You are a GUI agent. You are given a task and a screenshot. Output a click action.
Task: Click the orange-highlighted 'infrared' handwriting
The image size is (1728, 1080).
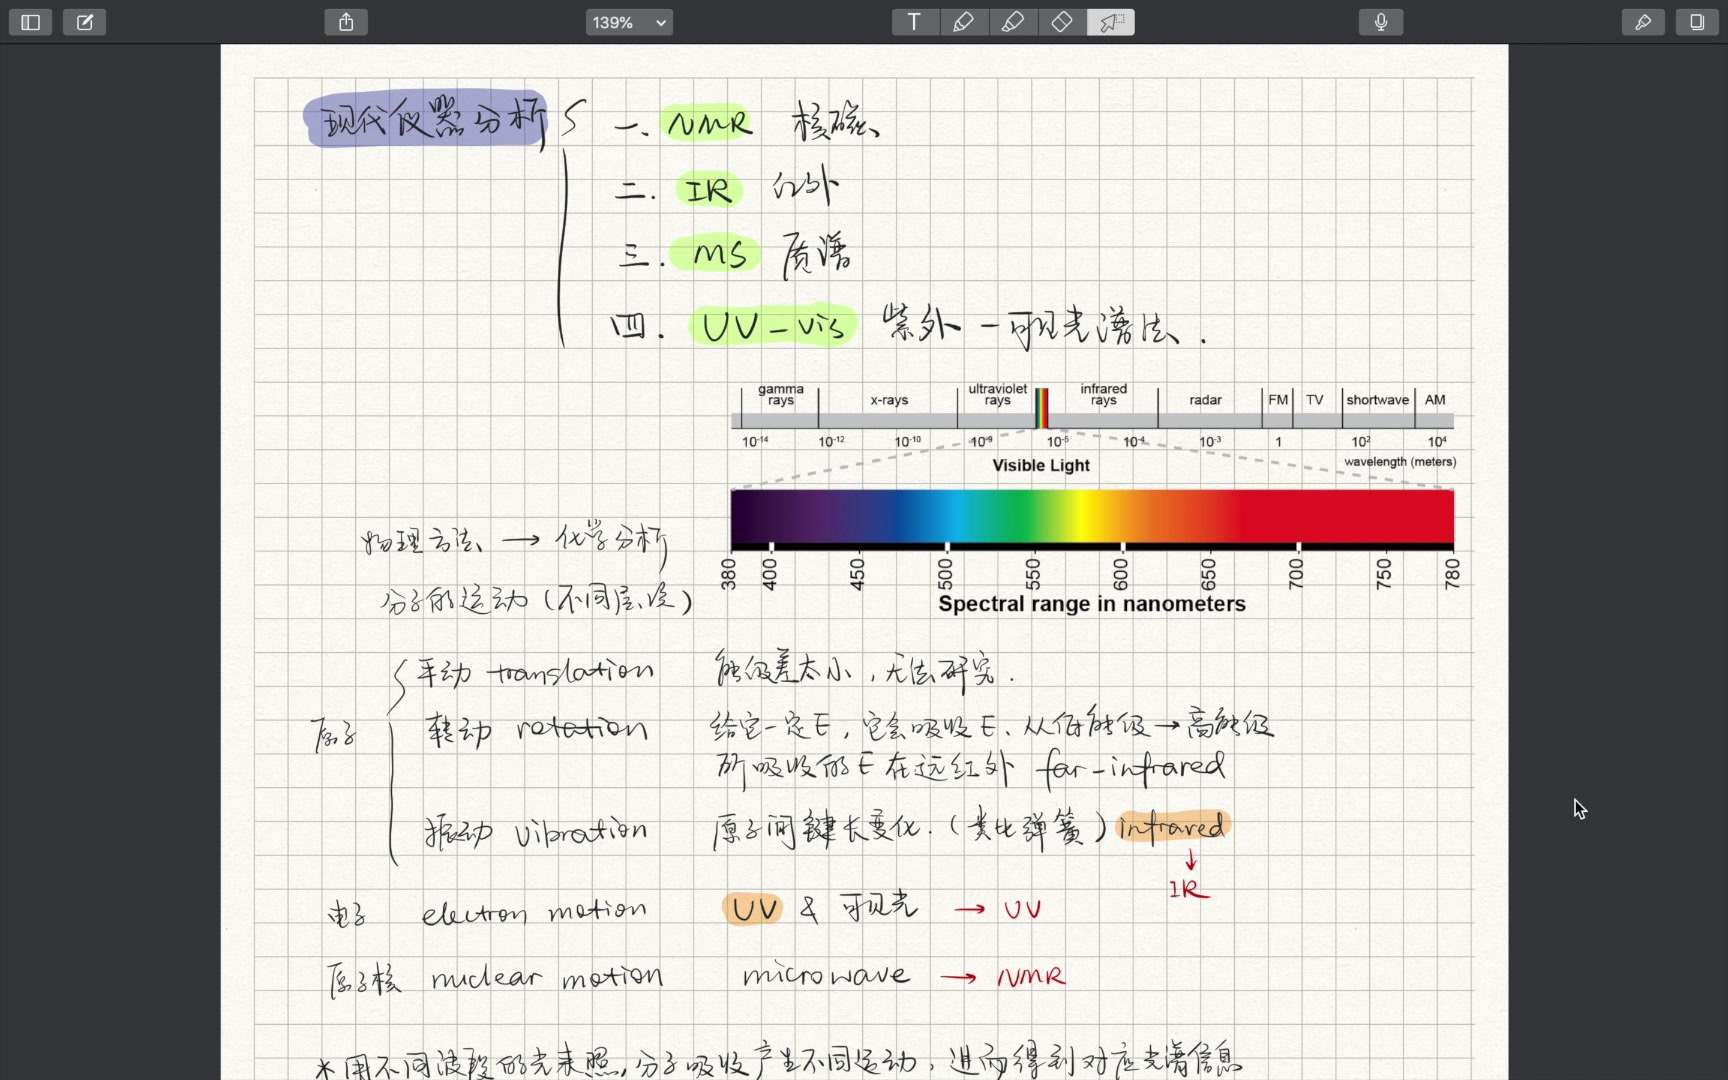[x=1172, y=826]
